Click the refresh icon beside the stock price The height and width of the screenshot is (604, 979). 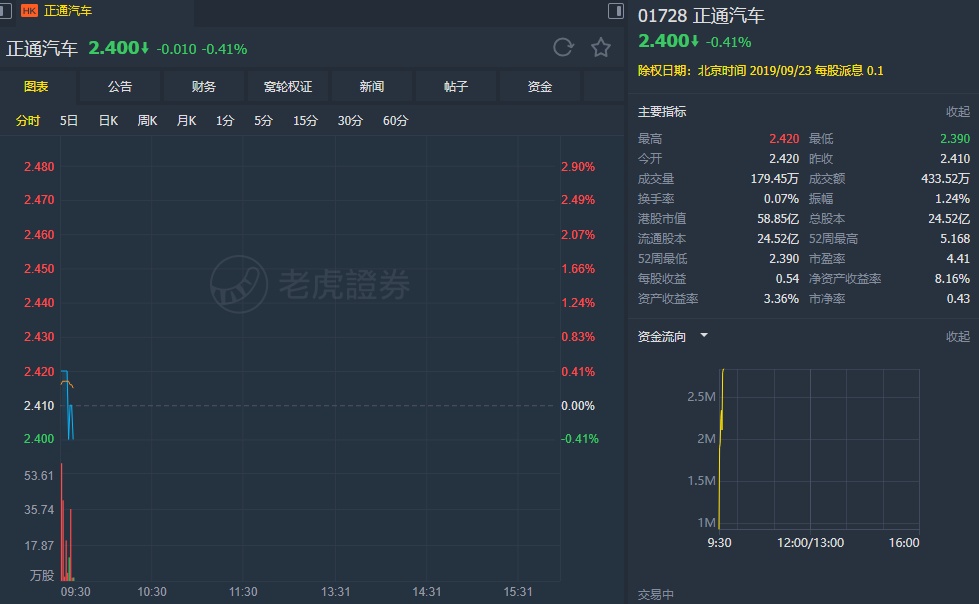click(x=563, y=47)
